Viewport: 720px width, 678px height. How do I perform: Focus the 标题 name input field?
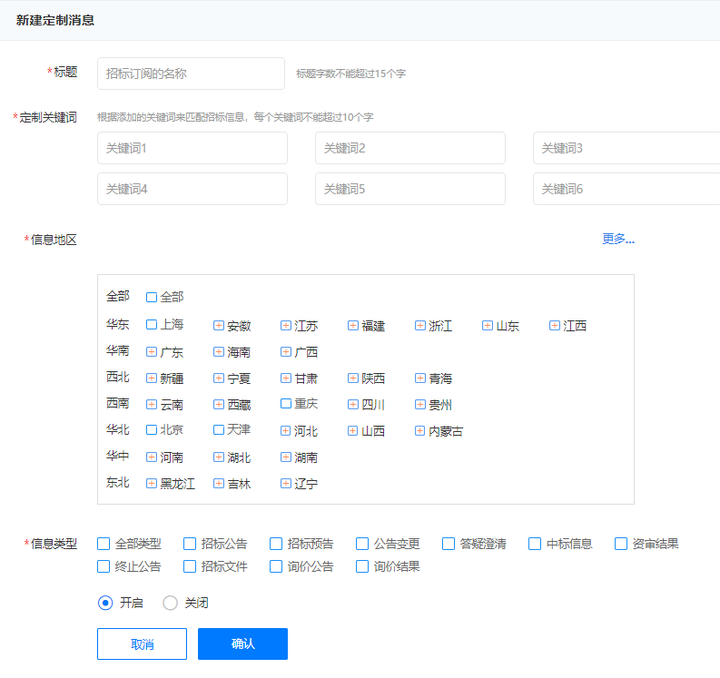click(191, 73)
